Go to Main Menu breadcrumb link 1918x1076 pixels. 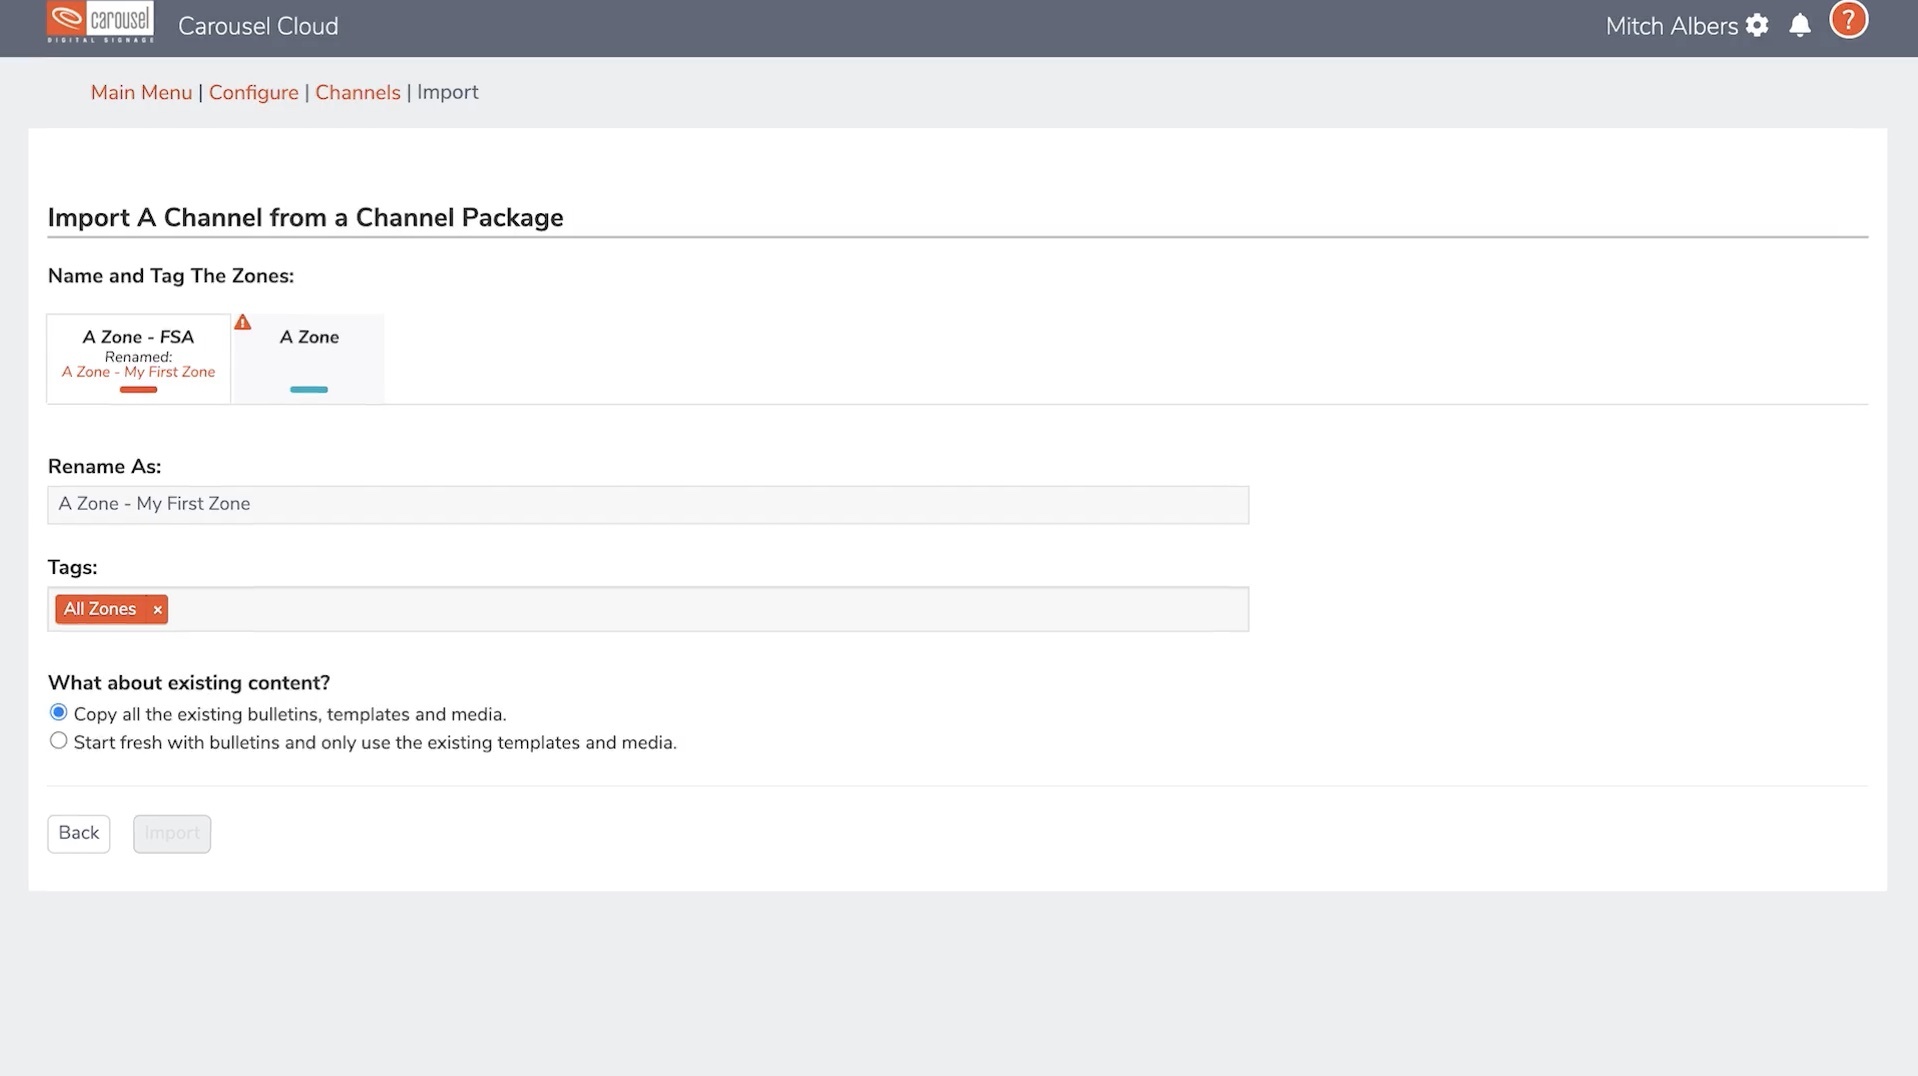click(141, 93)
